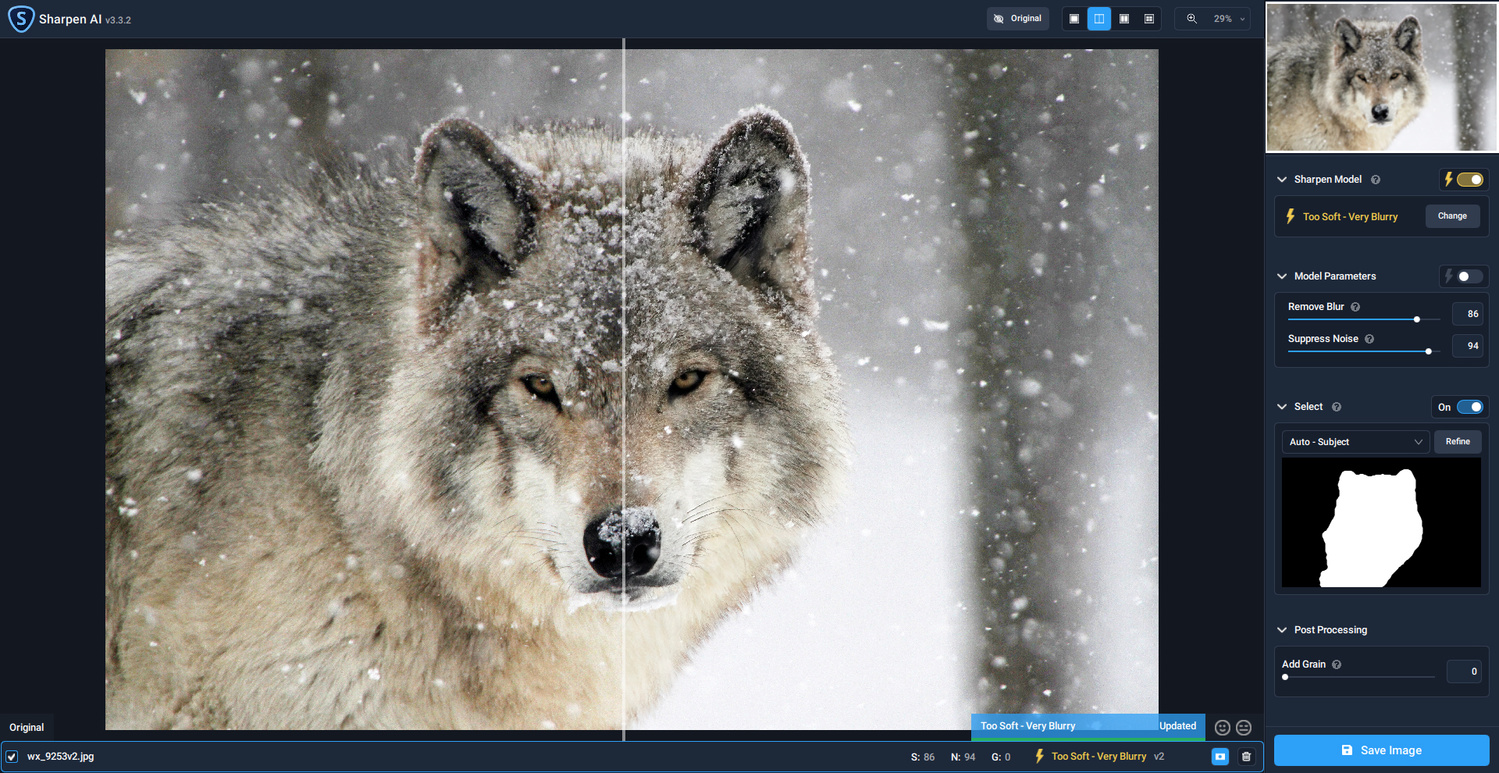Screen dimensions: 1499x773
Task: Click the happy face rating icon
Action: tap(1222, 728)
